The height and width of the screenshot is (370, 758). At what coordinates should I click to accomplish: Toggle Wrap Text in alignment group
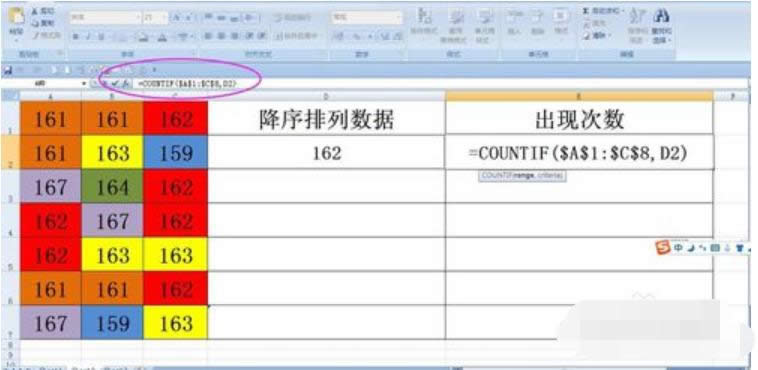292,18
